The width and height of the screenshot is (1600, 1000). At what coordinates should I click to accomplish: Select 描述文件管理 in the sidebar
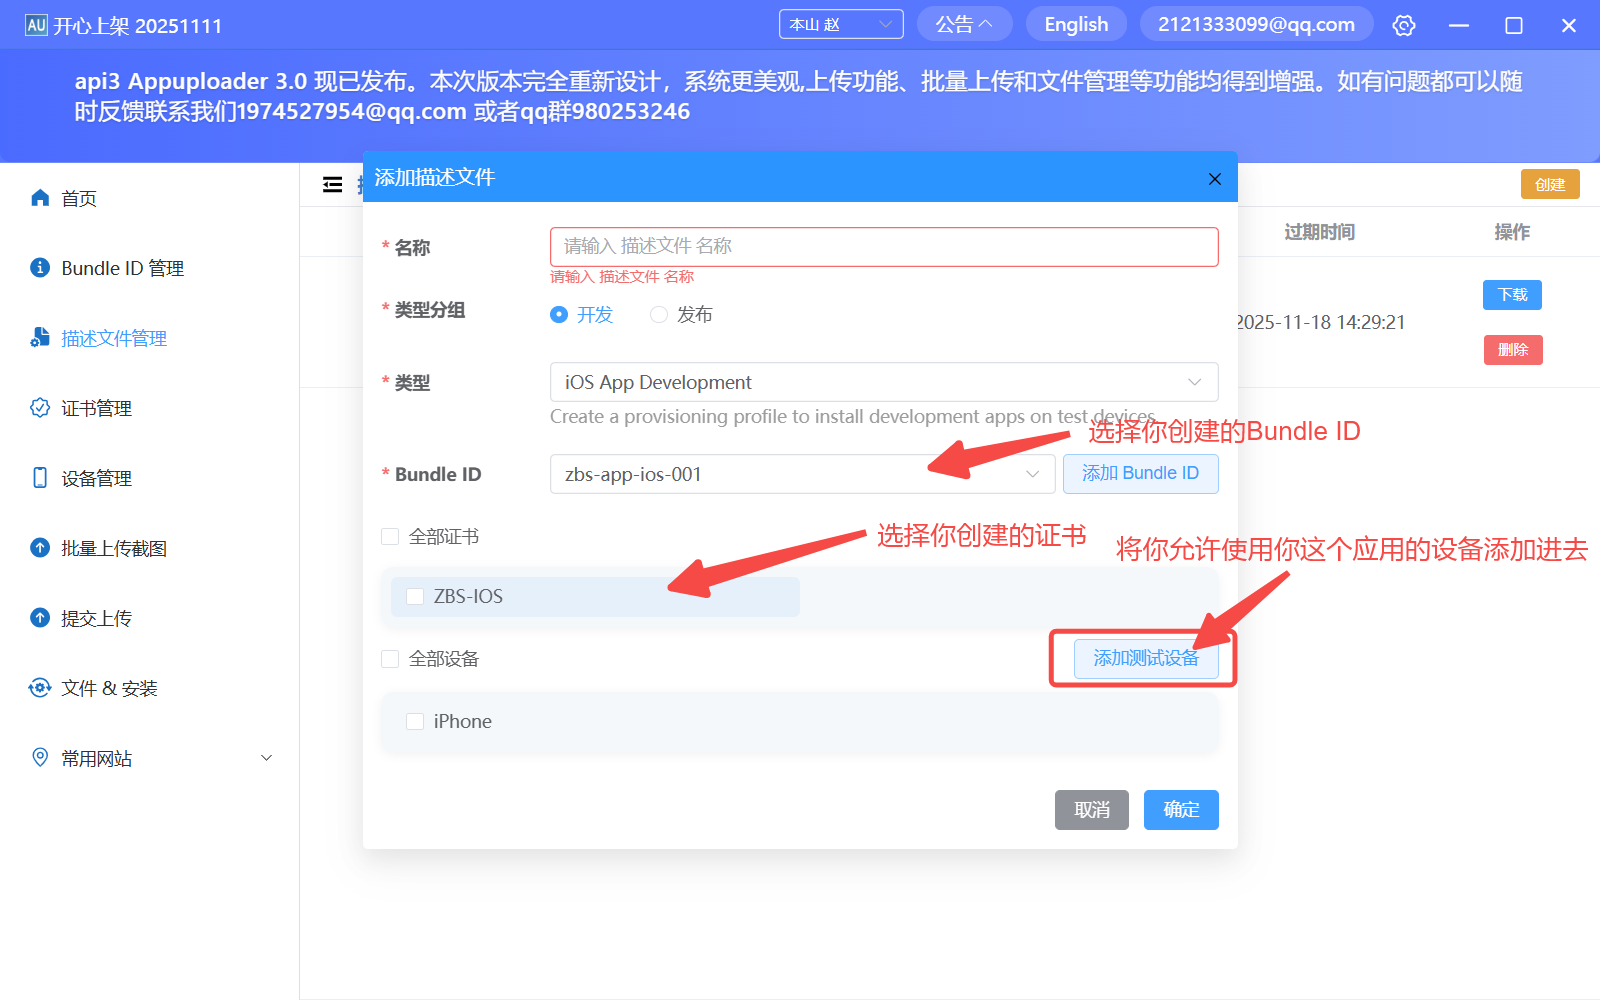(112, 337)
